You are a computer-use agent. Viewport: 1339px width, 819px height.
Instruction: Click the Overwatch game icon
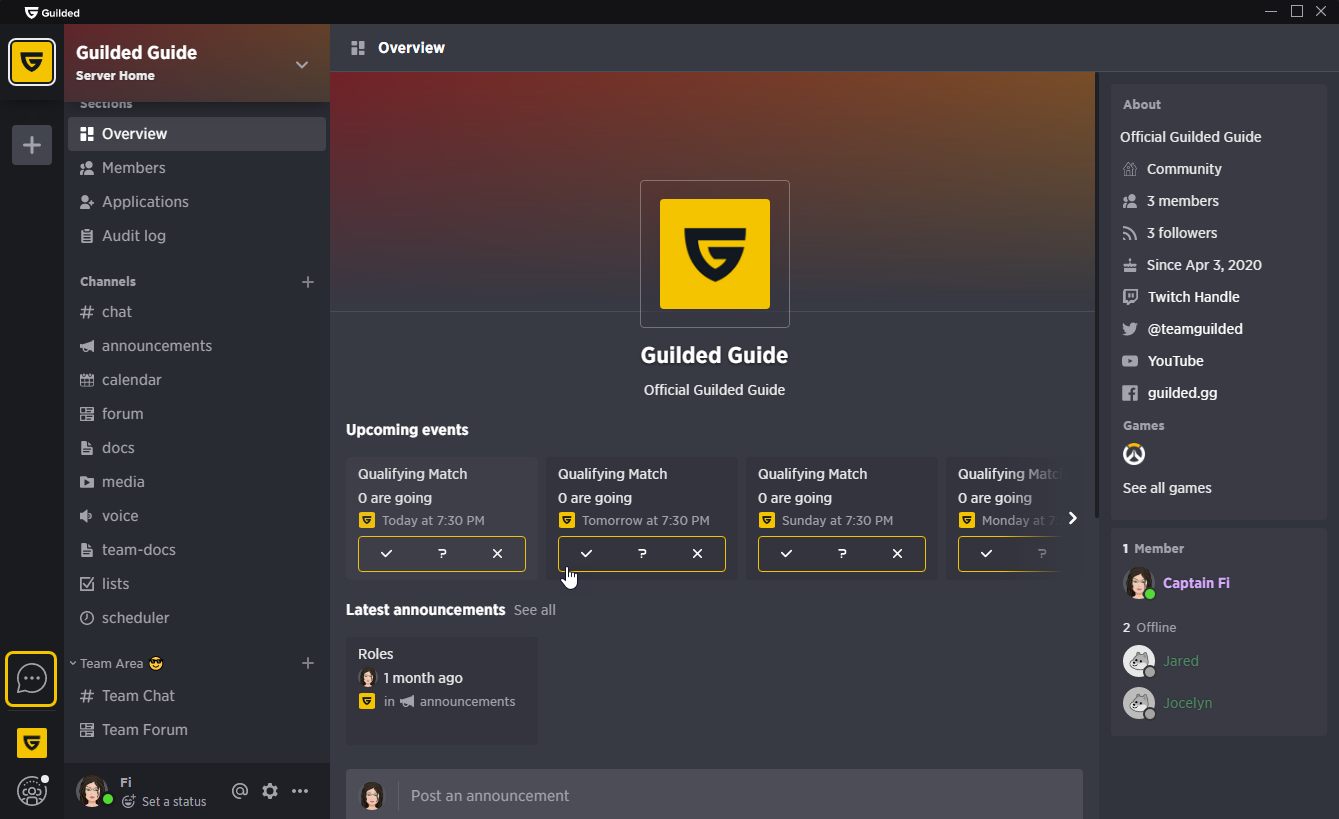(1133, 454)
